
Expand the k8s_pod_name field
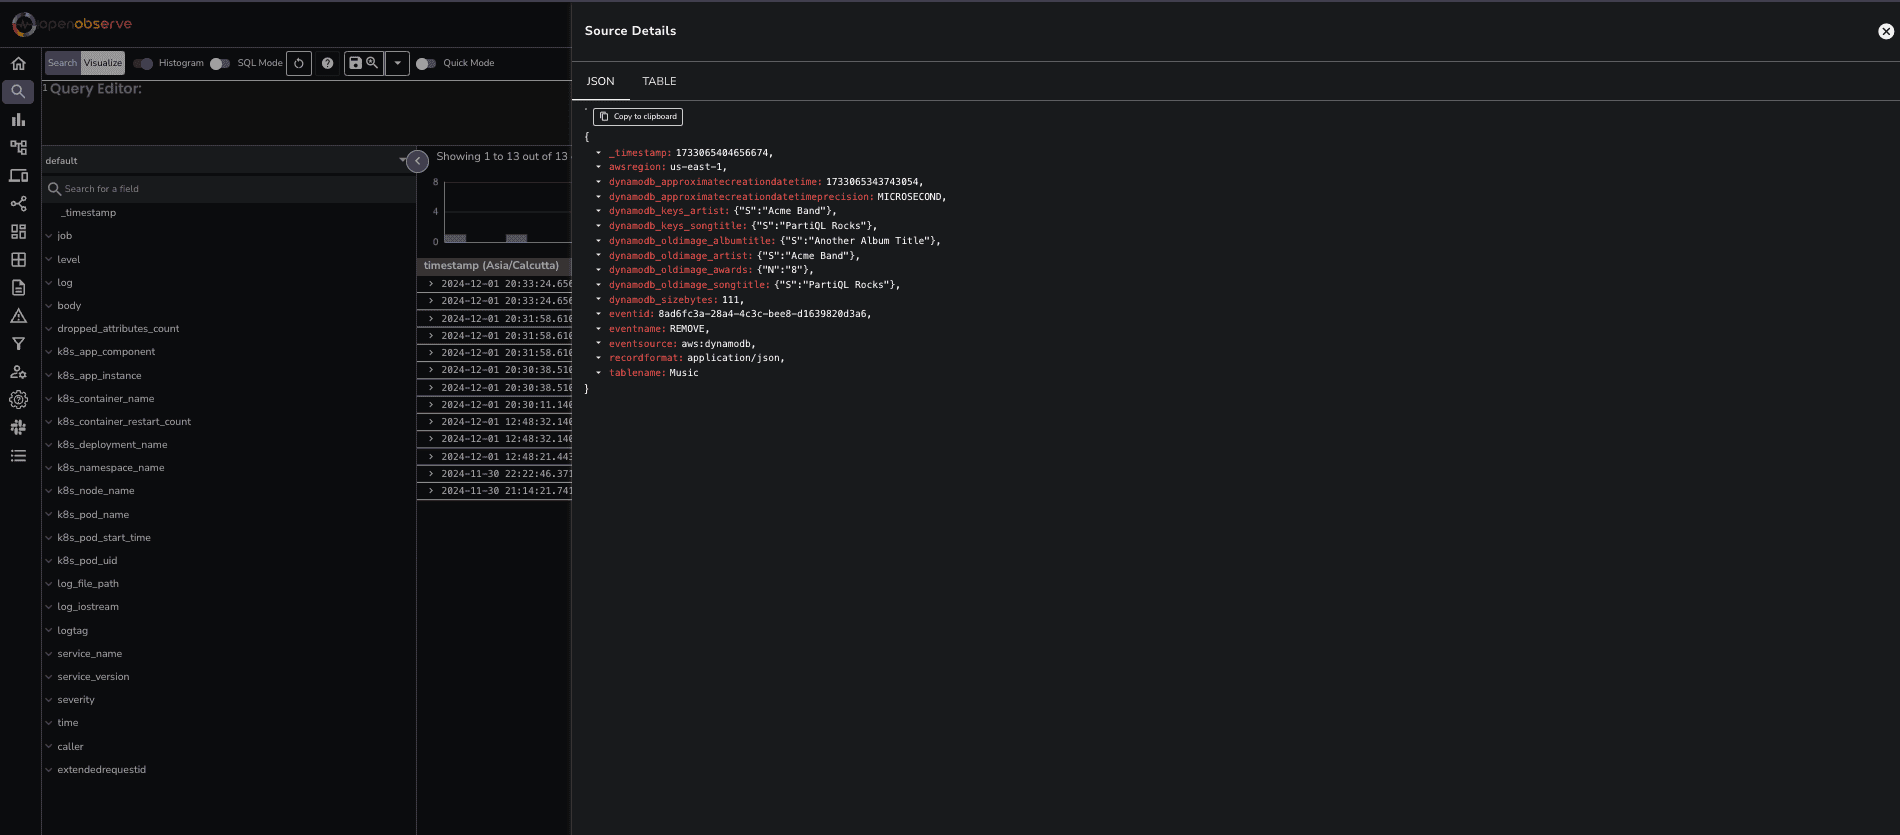49,515
